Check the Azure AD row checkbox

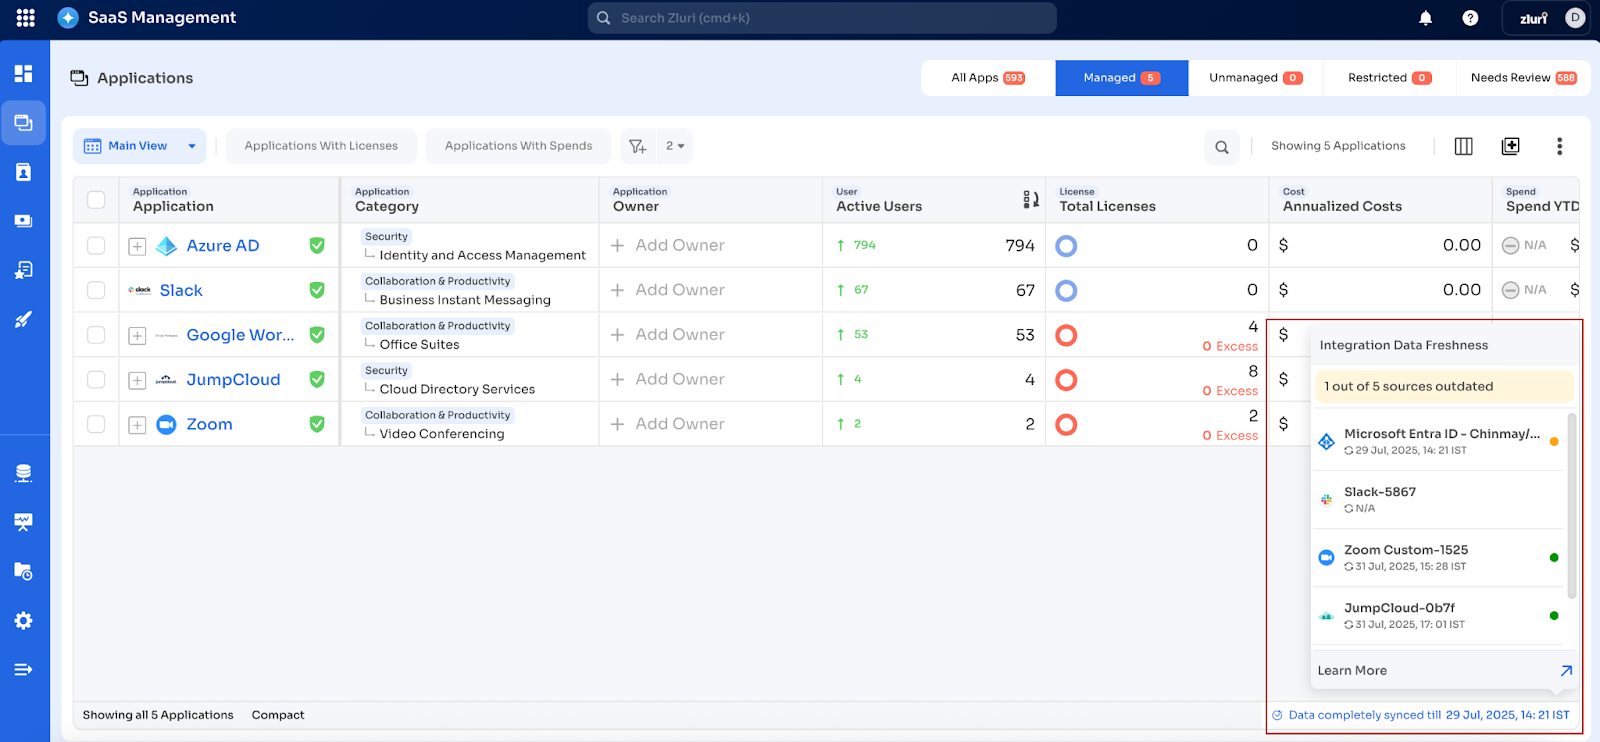point(96,246)
